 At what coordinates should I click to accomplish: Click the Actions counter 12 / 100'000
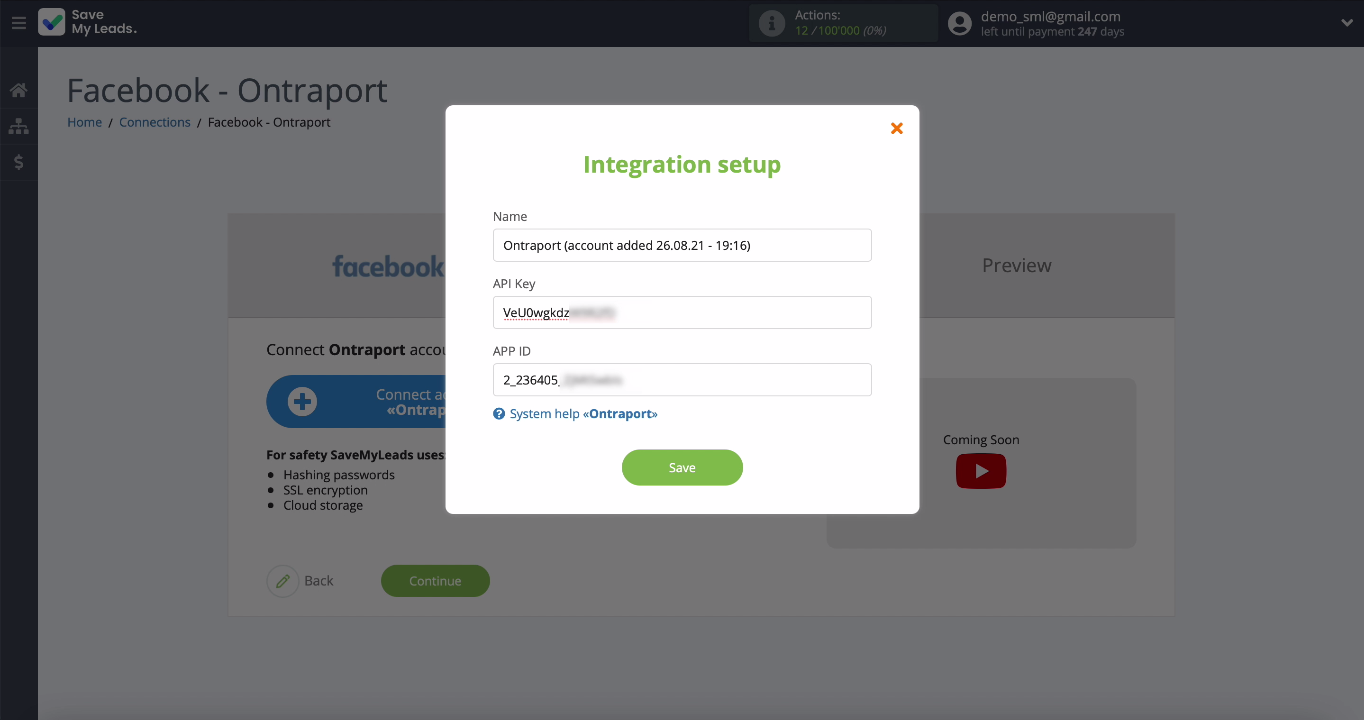(840, 31)
